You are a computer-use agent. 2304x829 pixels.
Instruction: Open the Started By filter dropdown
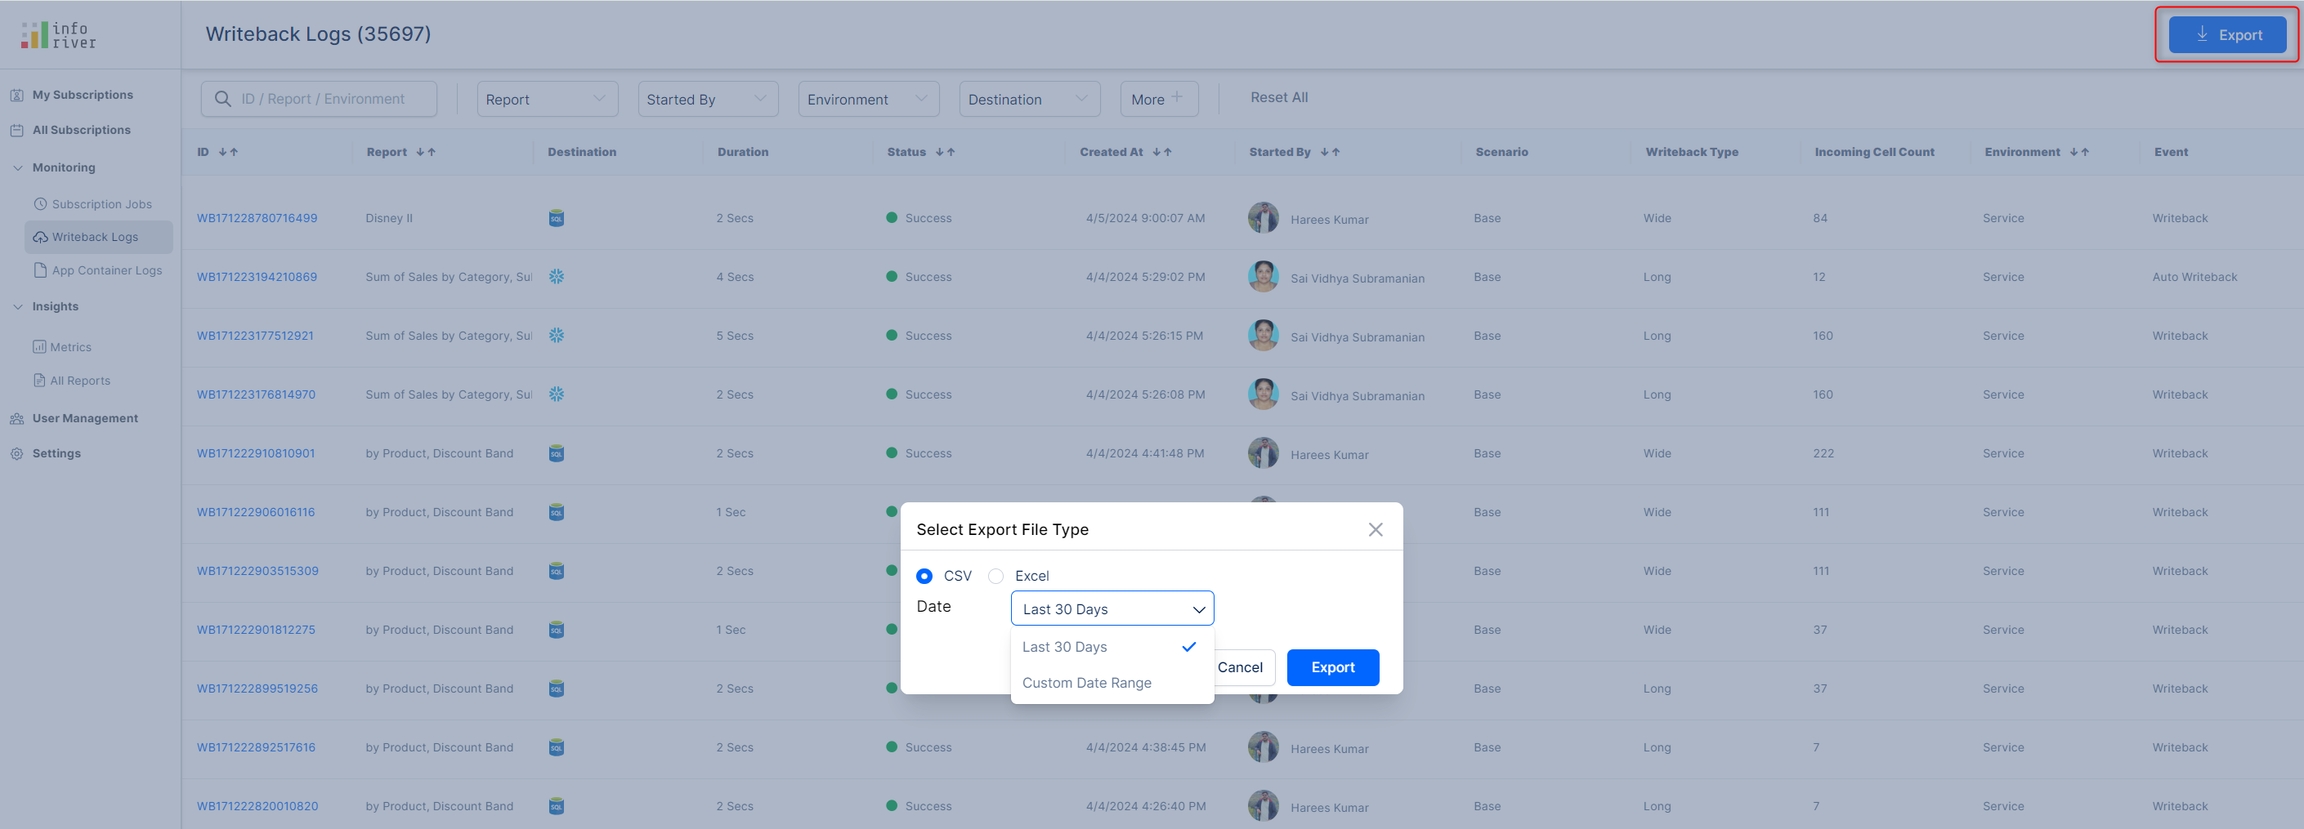pyautogui.click(x=707, y=99)
